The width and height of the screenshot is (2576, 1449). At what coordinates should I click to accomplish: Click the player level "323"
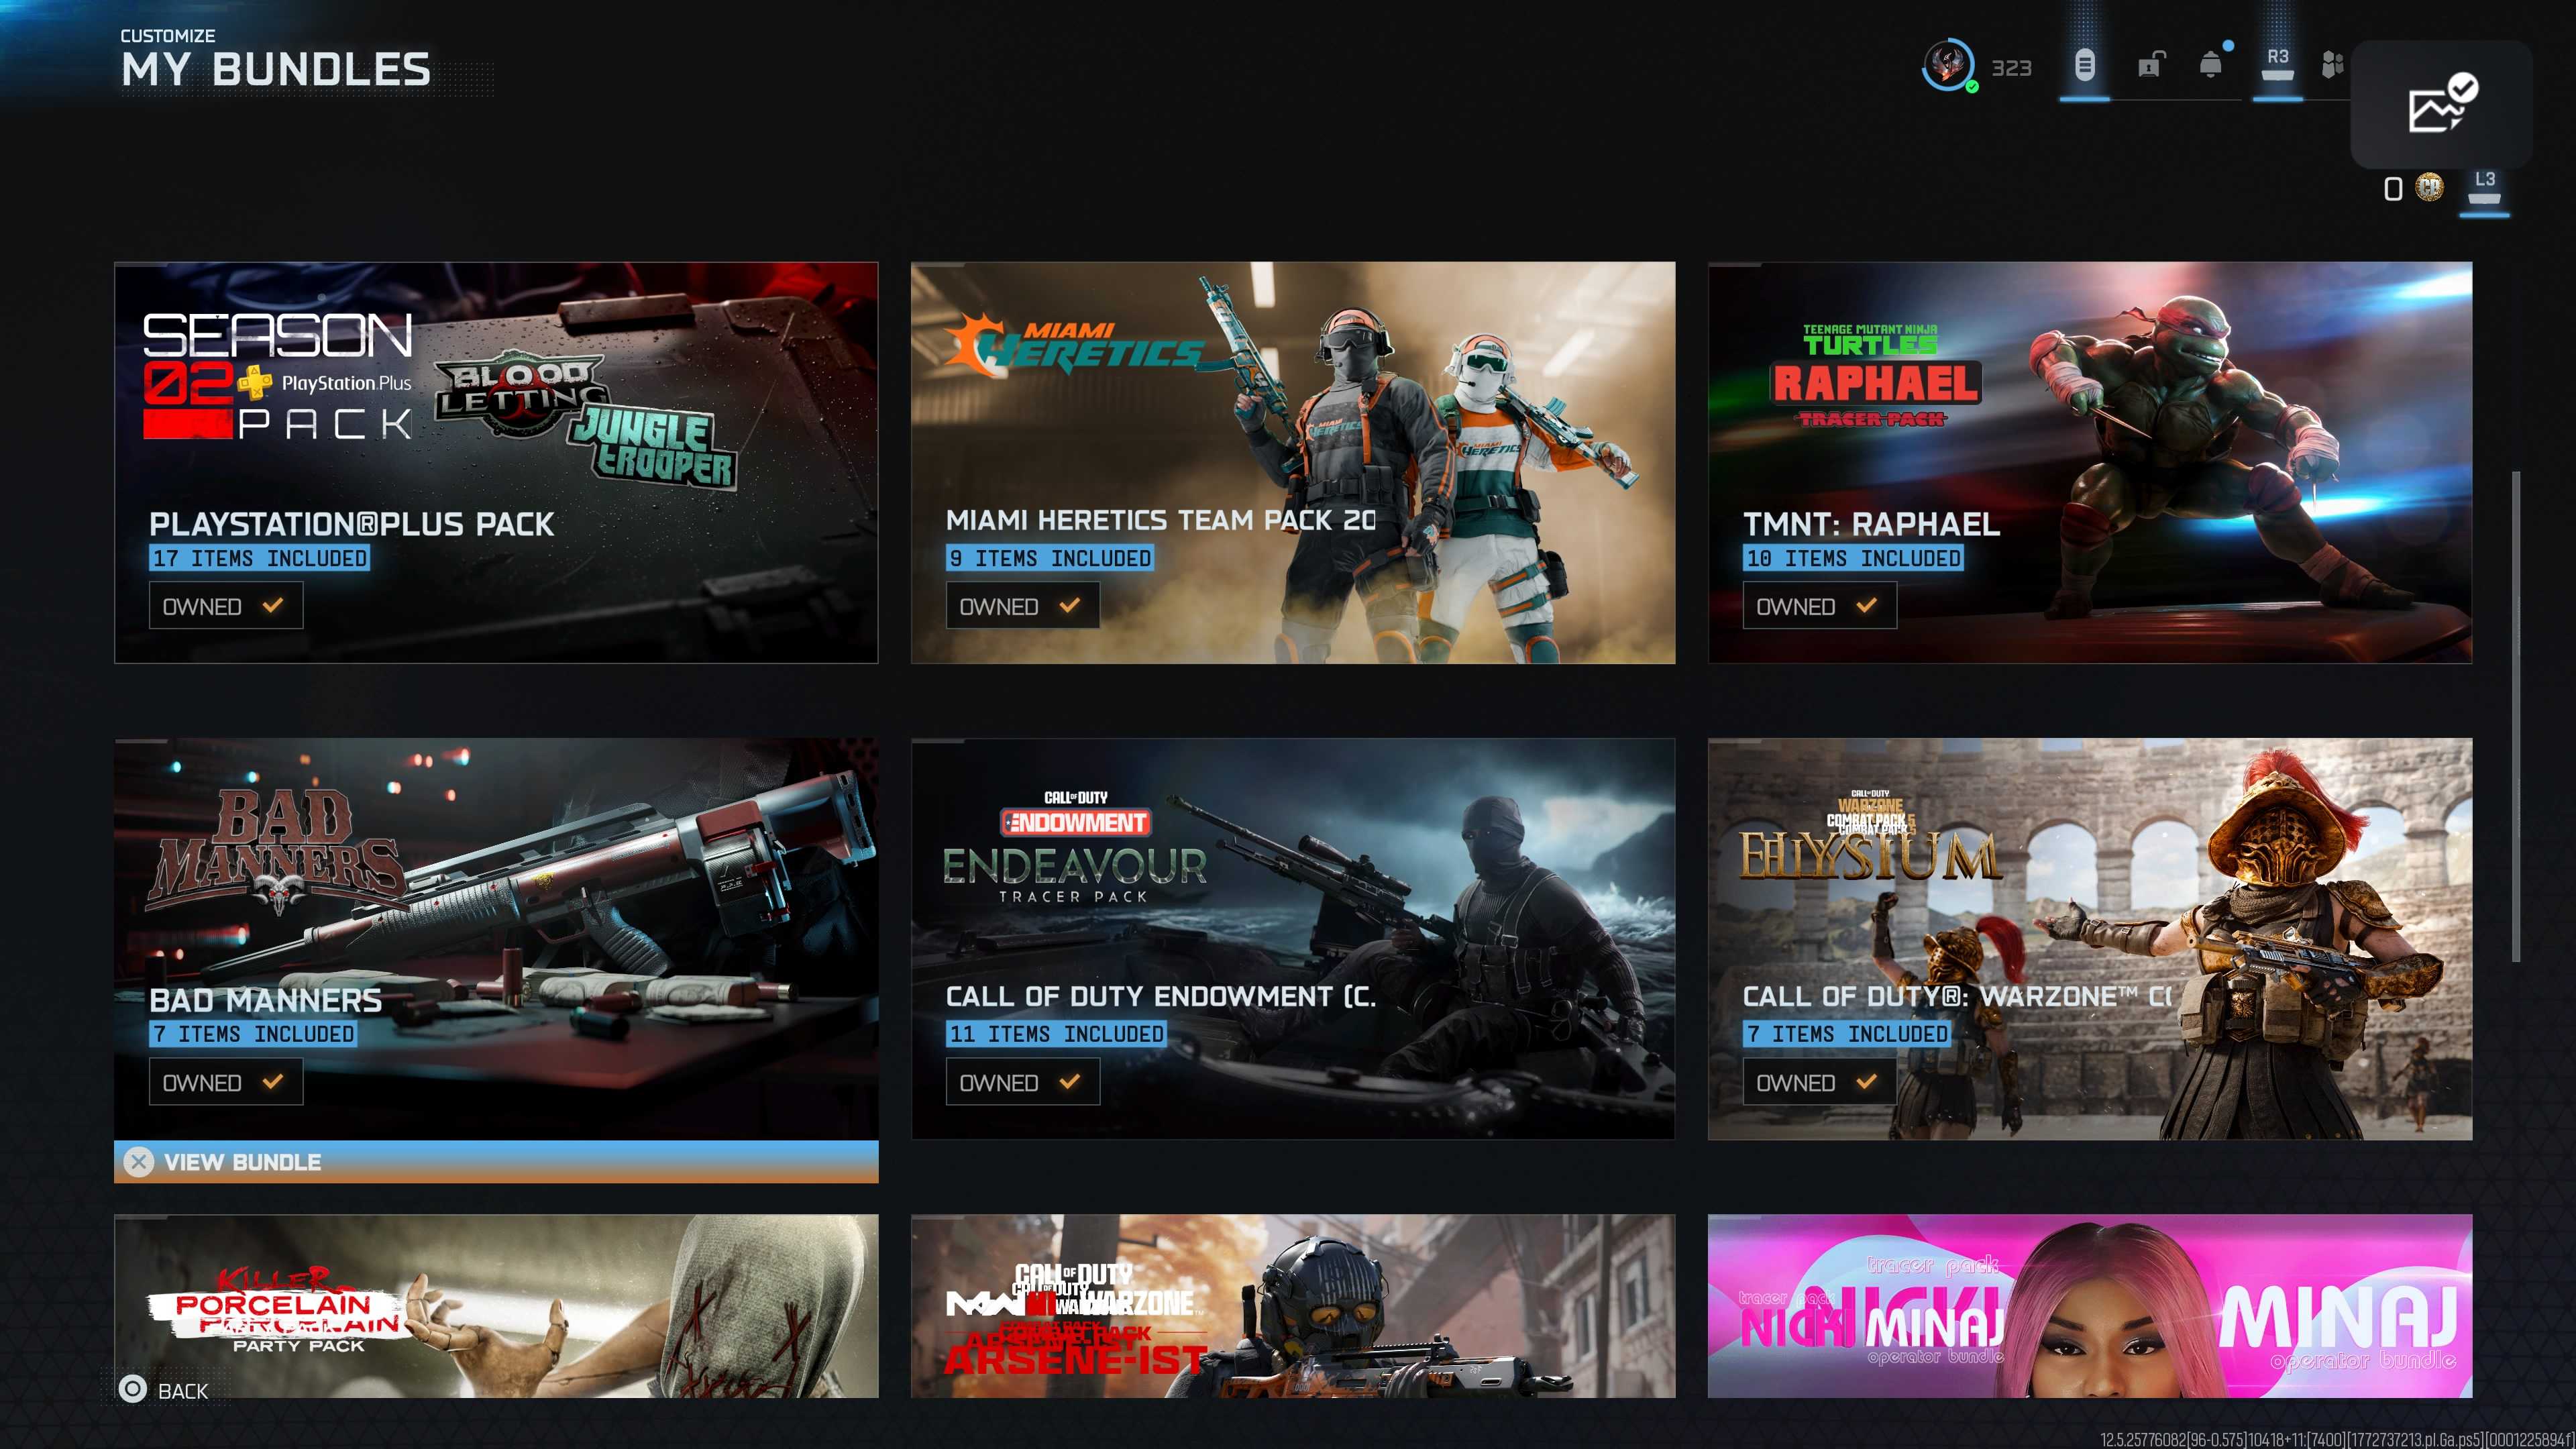tap(2011, 68)
